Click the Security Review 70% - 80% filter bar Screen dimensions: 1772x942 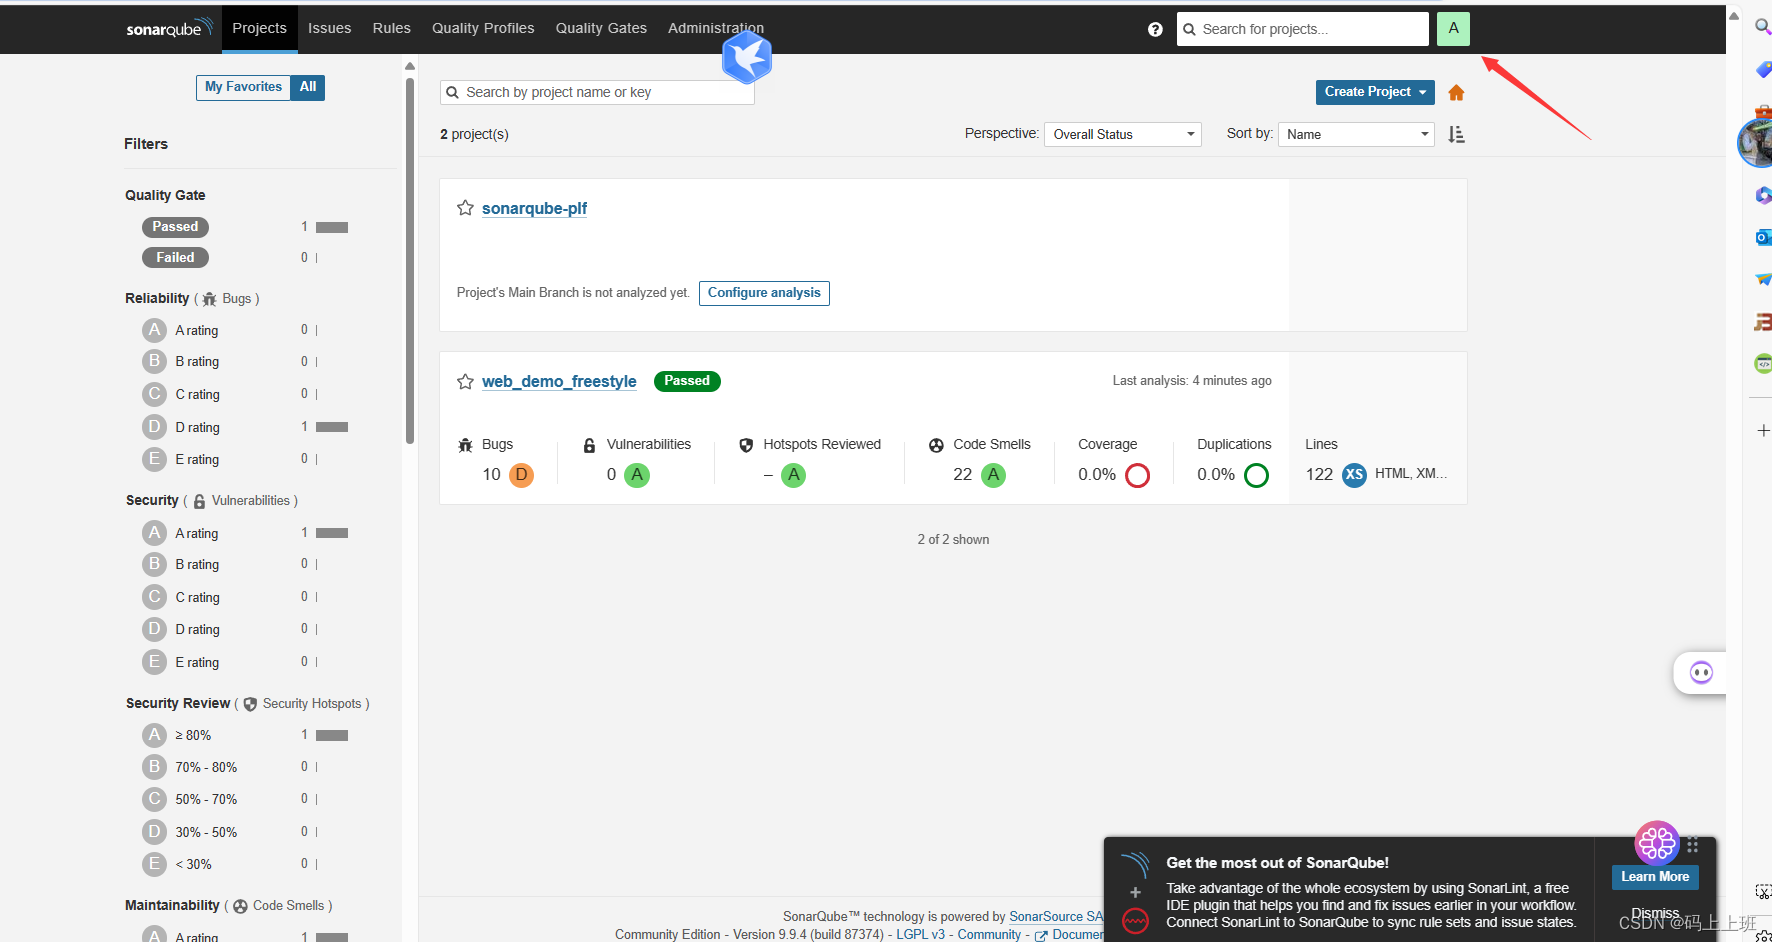pos(245,767)
